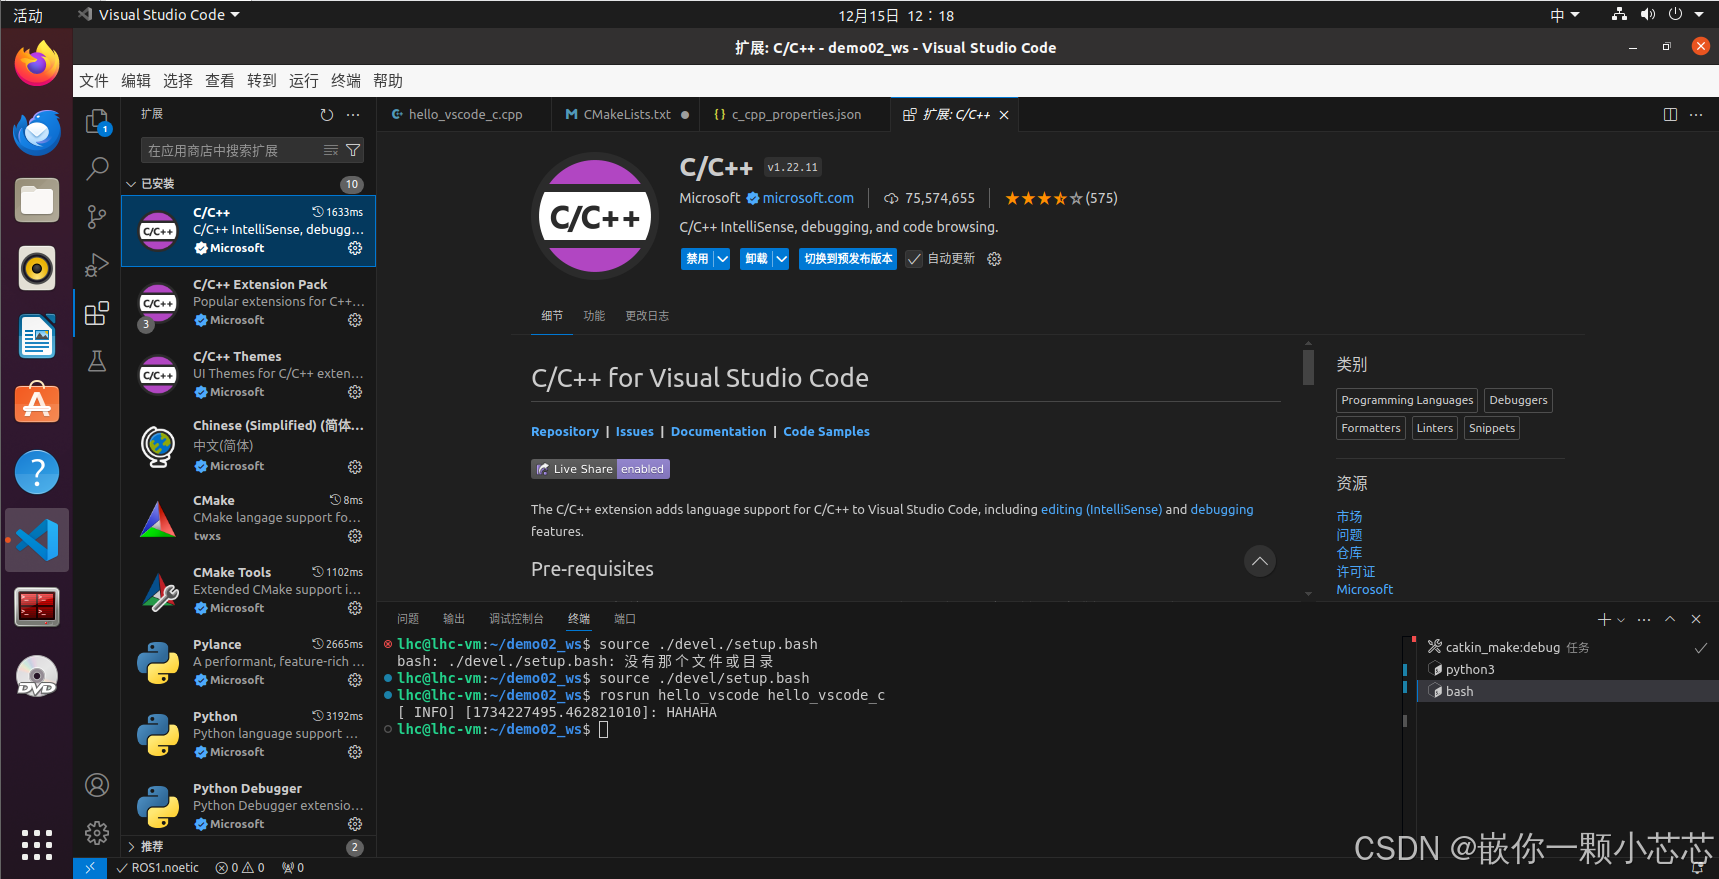Image resolution: width=1719 pixels, height=879 pixels.
Task: Show errors and warnings count in status bar
Action: [x=240, y=868]
